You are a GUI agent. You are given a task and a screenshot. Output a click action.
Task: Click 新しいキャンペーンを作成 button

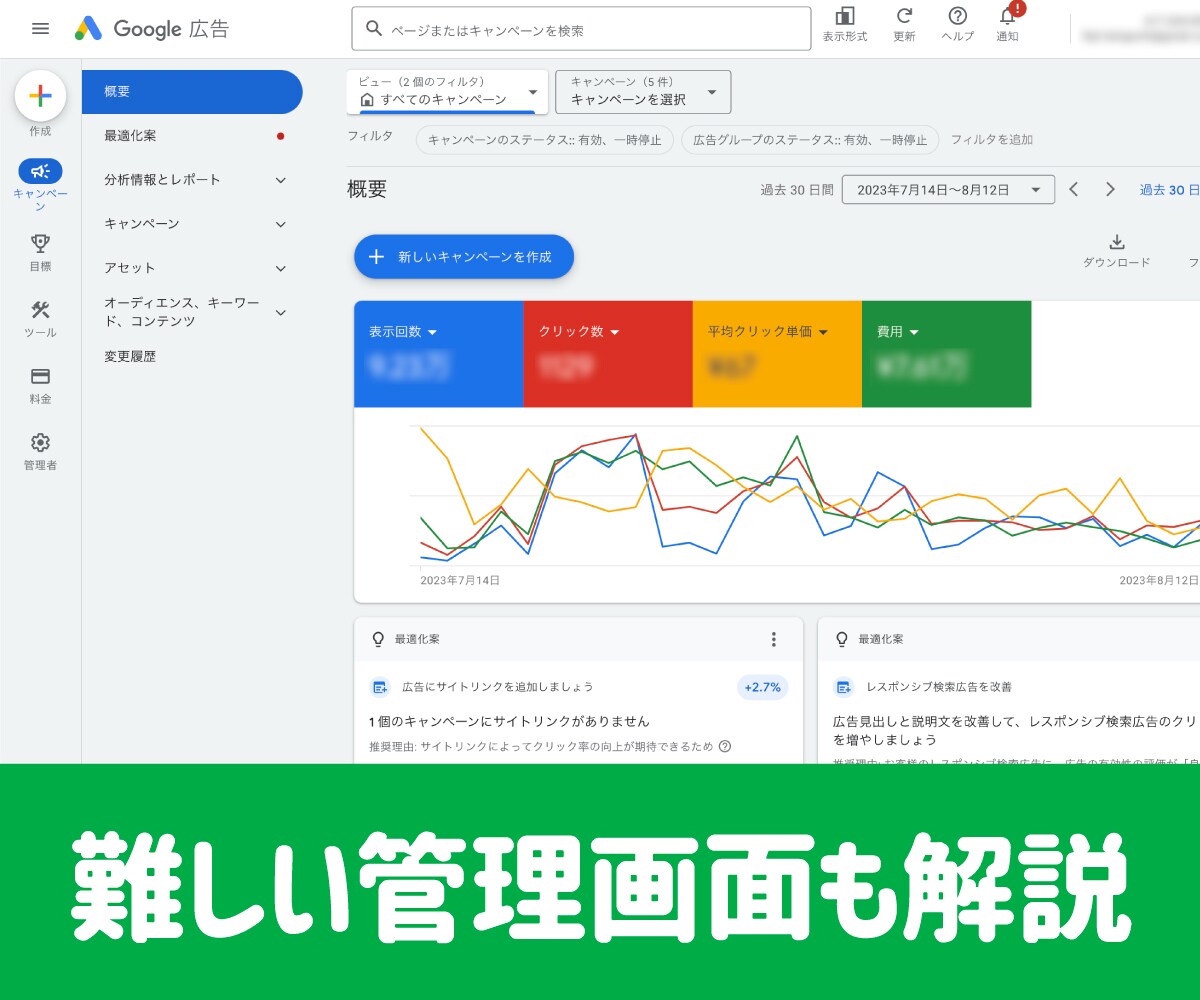pos(464,257)
